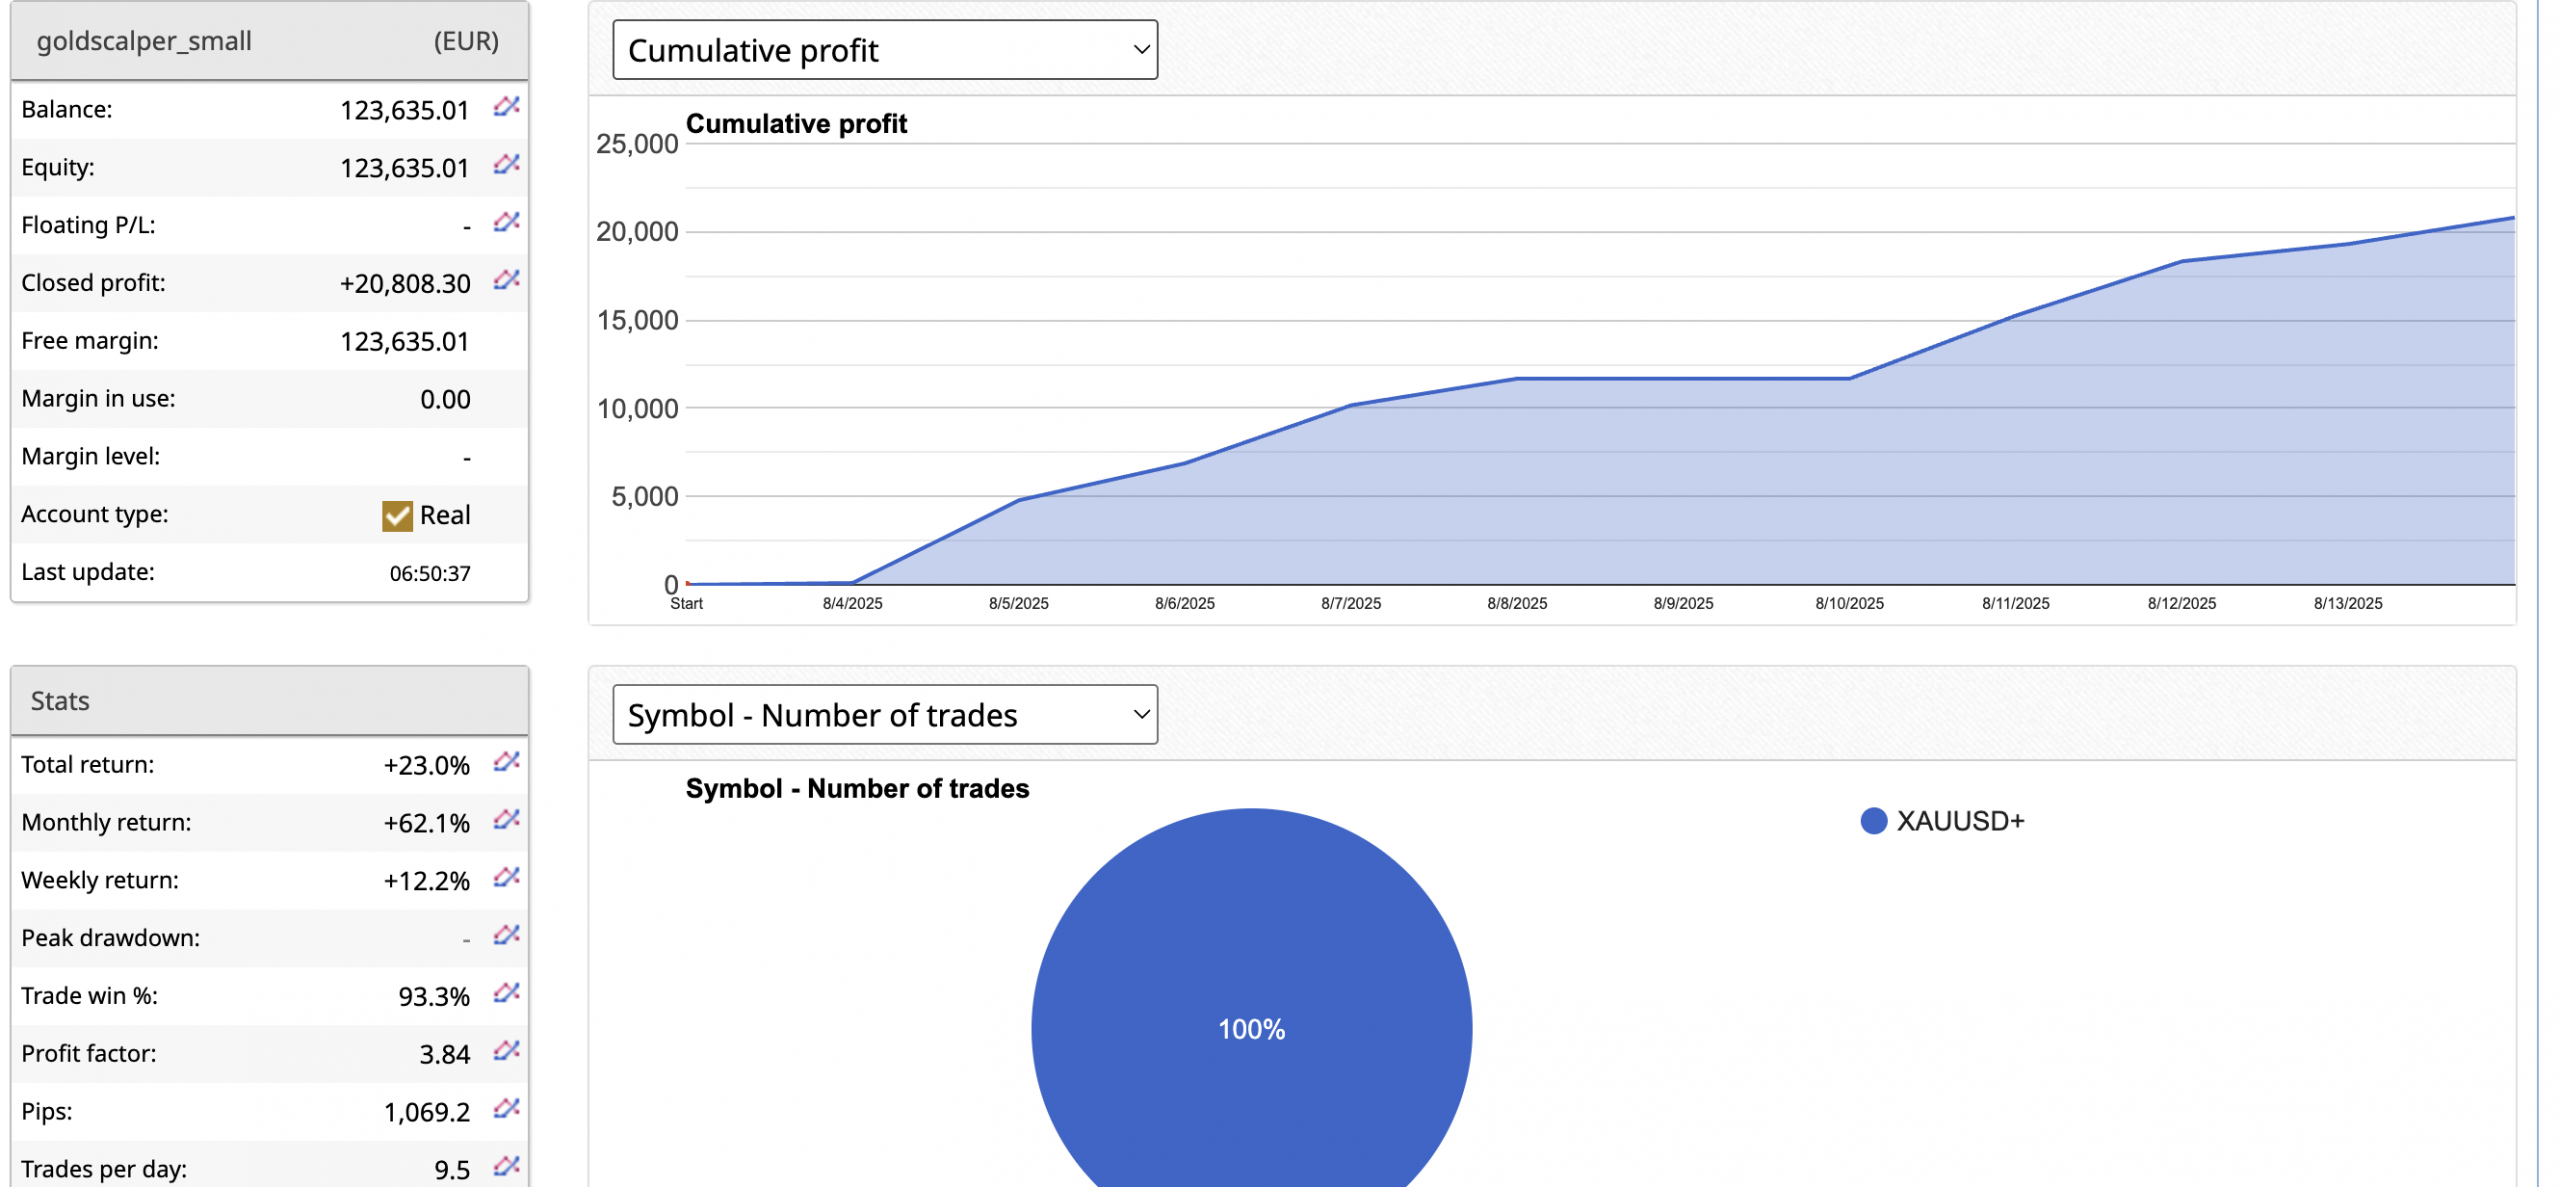Click the chart icon next to Pips

pos(506,1109)
